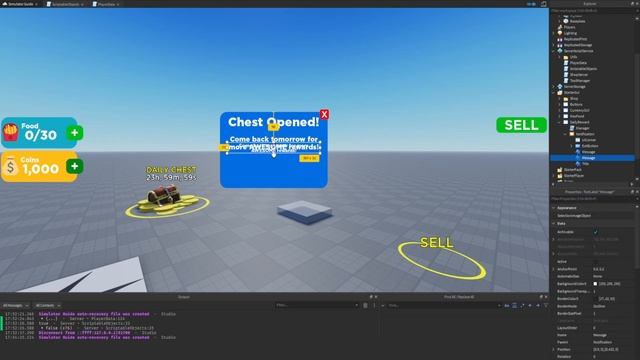Click the green plus next to Food
Viewport: 640px width, 360px height.
(x=75, y=133)
